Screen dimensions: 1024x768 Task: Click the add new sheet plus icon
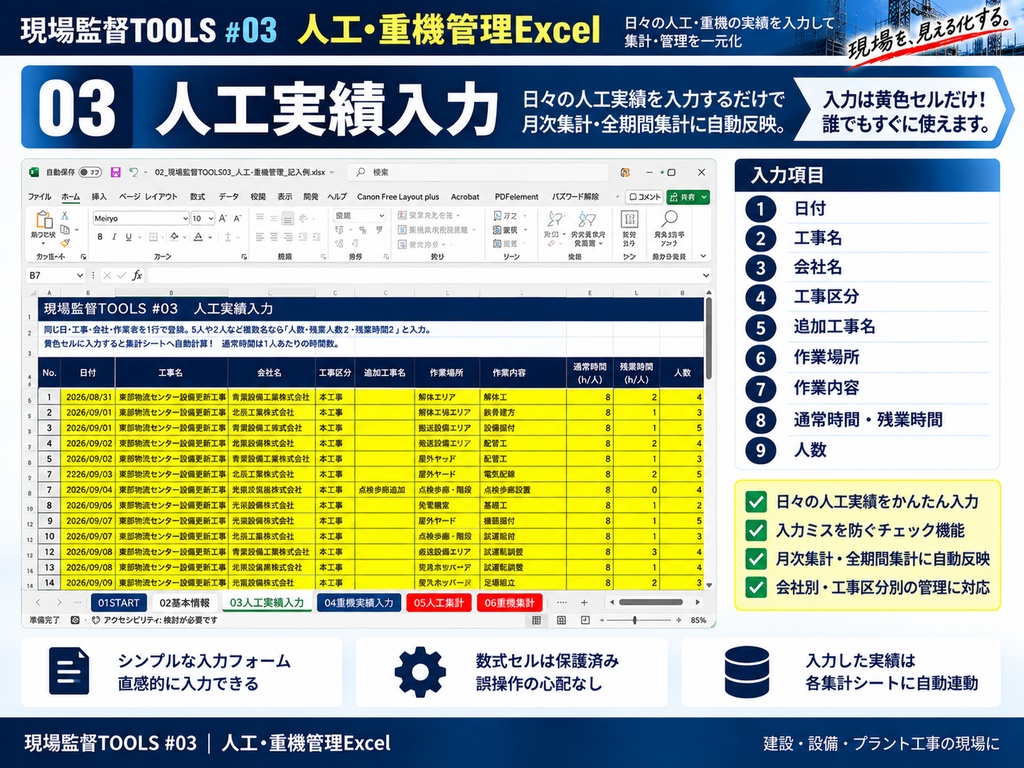pyautogui.click(x=584, y=603)
